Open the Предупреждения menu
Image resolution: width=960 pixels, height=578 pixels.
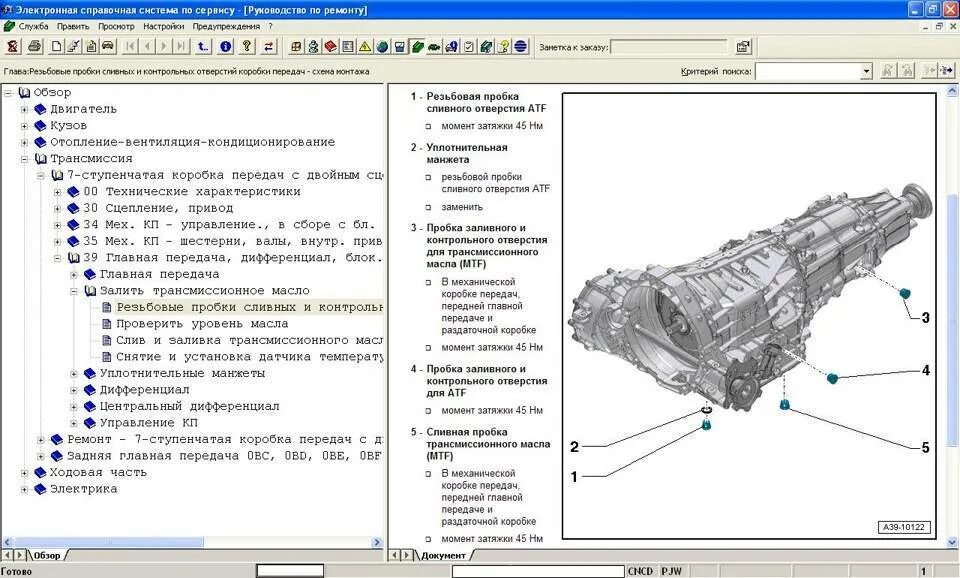coord(226,26)
